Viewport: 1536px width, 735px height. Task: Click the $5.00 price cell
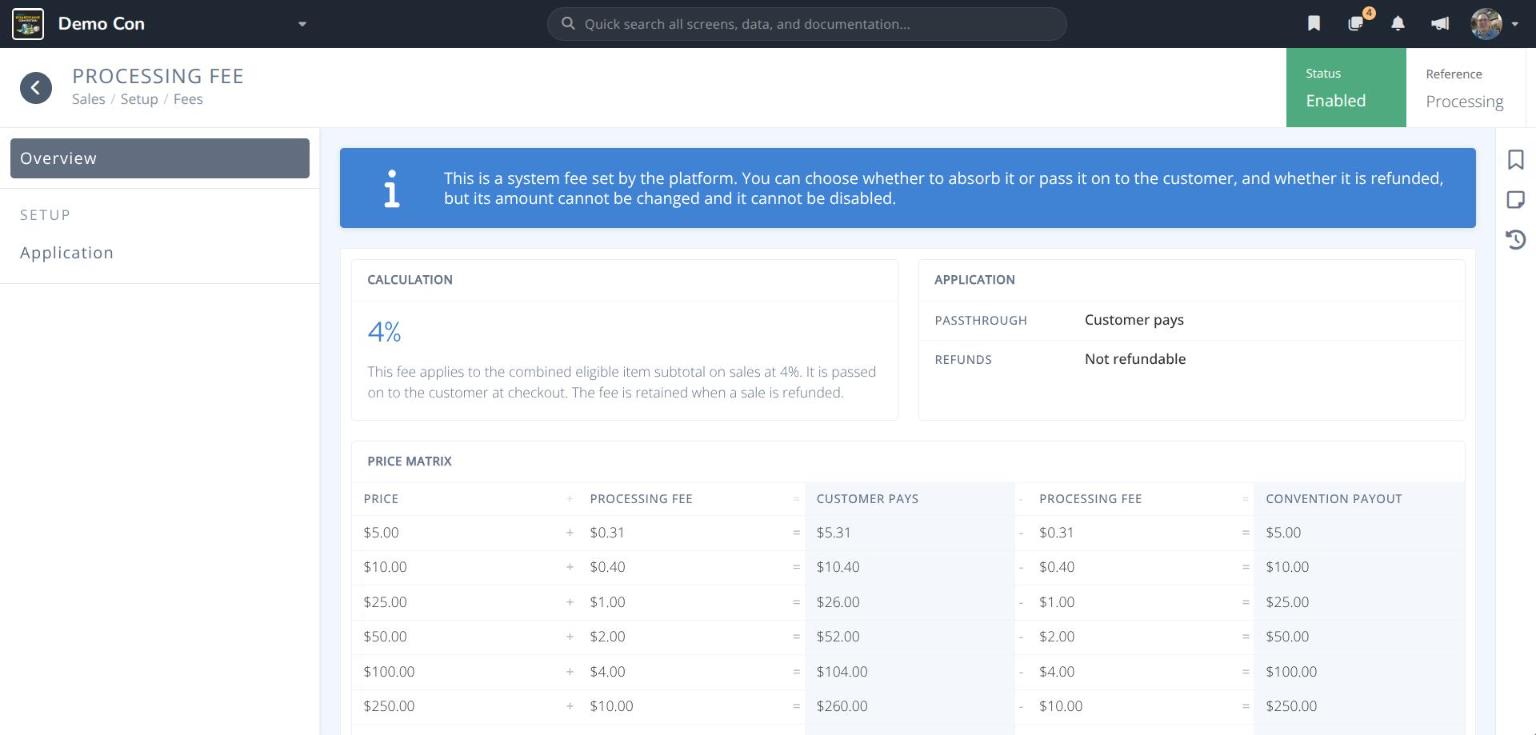pyautogui.click(x=381, y=533)
